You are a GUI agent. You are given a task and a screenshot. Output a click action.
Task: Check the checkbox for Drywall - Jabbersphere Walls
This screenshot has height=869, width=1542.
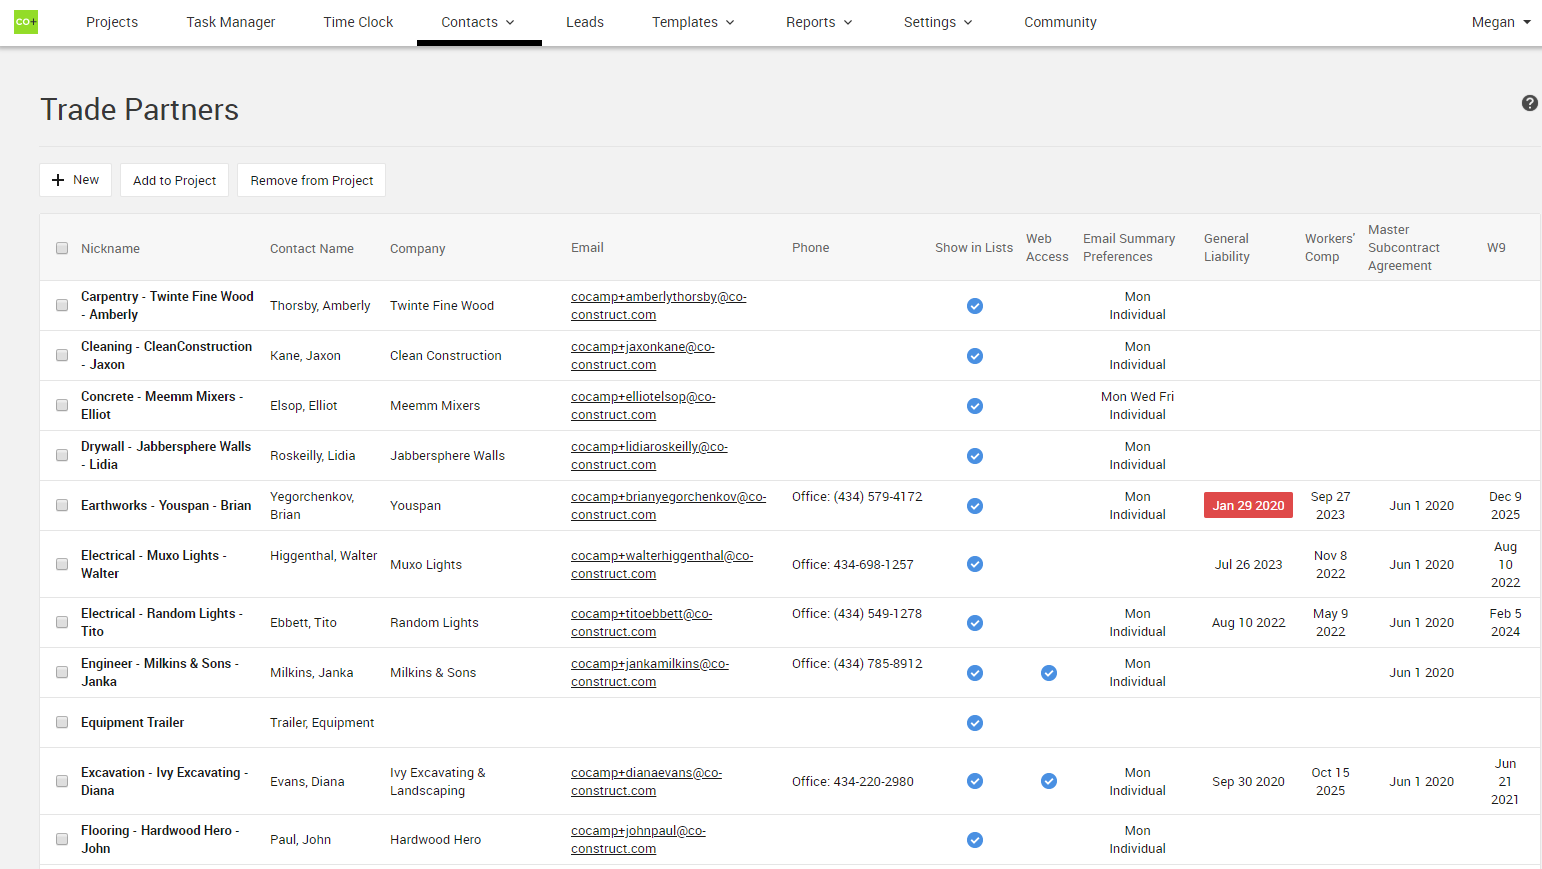tap(62, 455)
